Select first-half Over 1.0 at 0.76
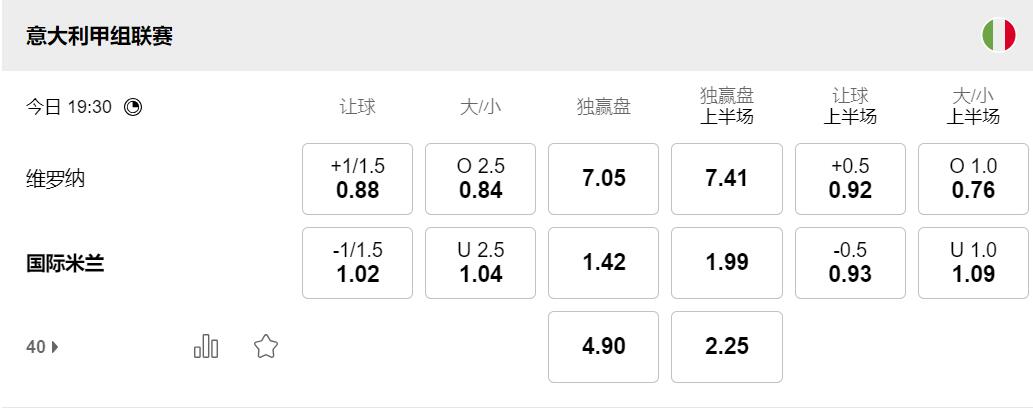 [973, 179]
